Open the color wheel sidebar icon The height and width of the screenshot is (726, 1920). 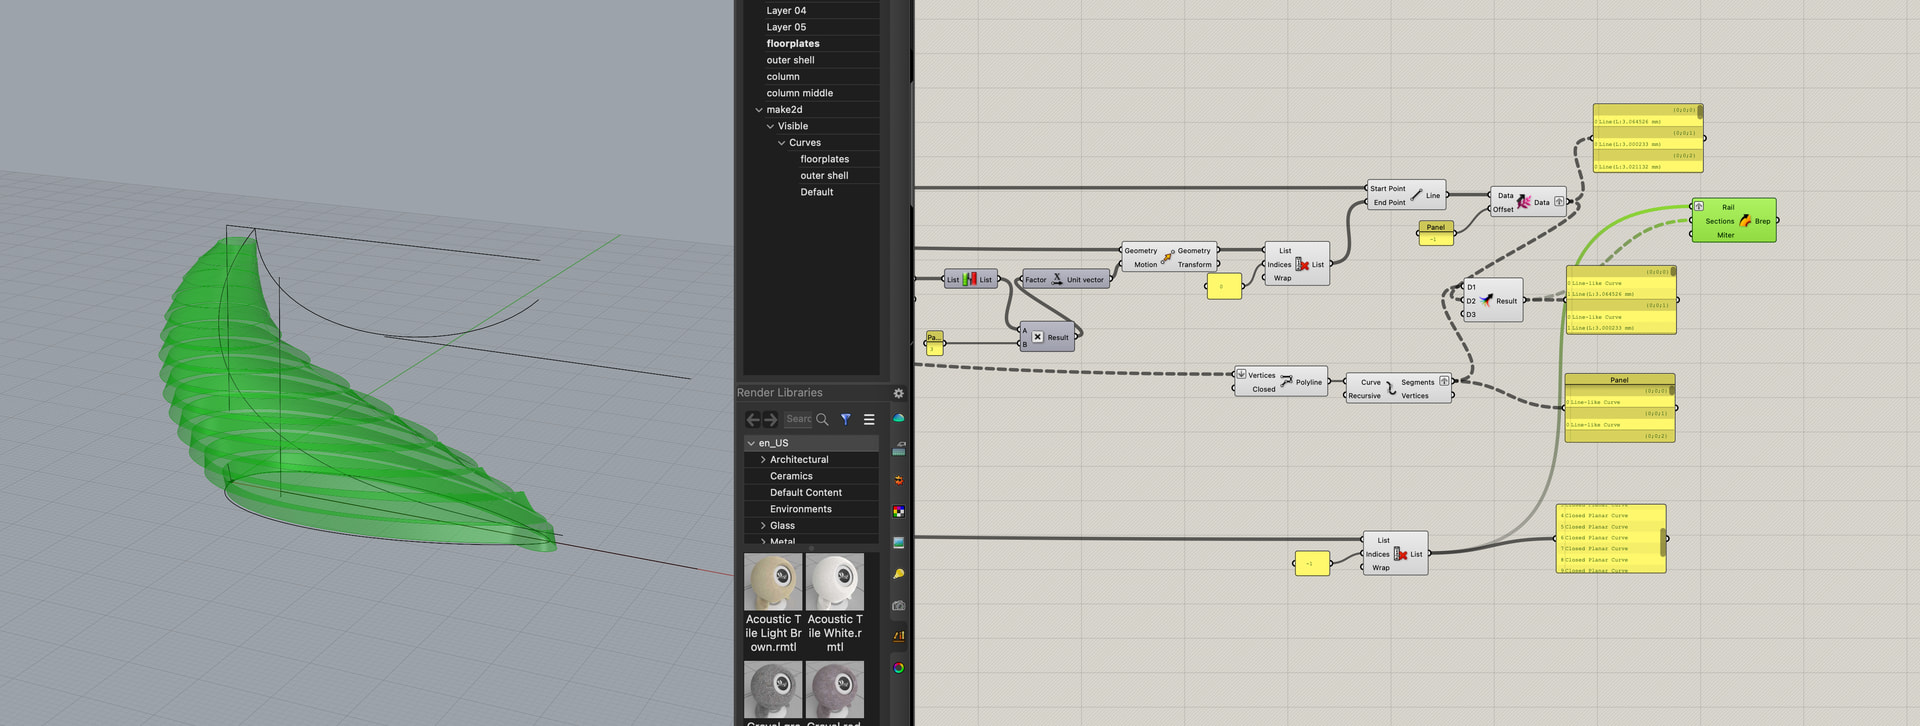898,668
